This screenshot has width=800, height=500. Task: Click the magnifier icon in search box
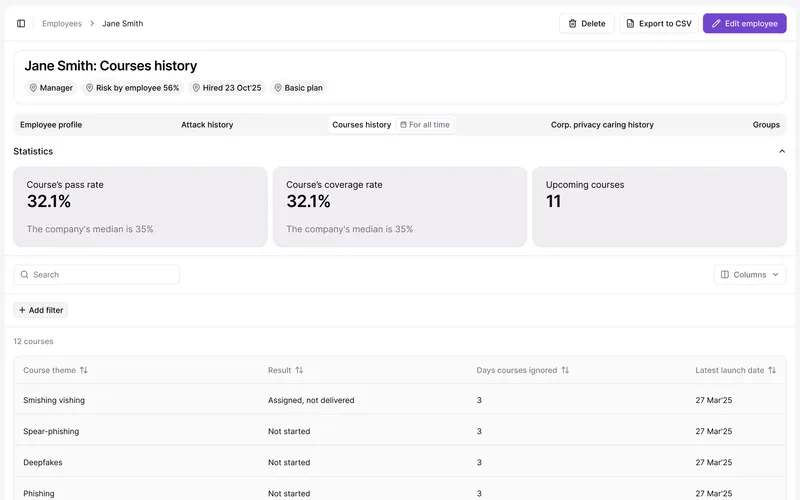click(24, 274)
